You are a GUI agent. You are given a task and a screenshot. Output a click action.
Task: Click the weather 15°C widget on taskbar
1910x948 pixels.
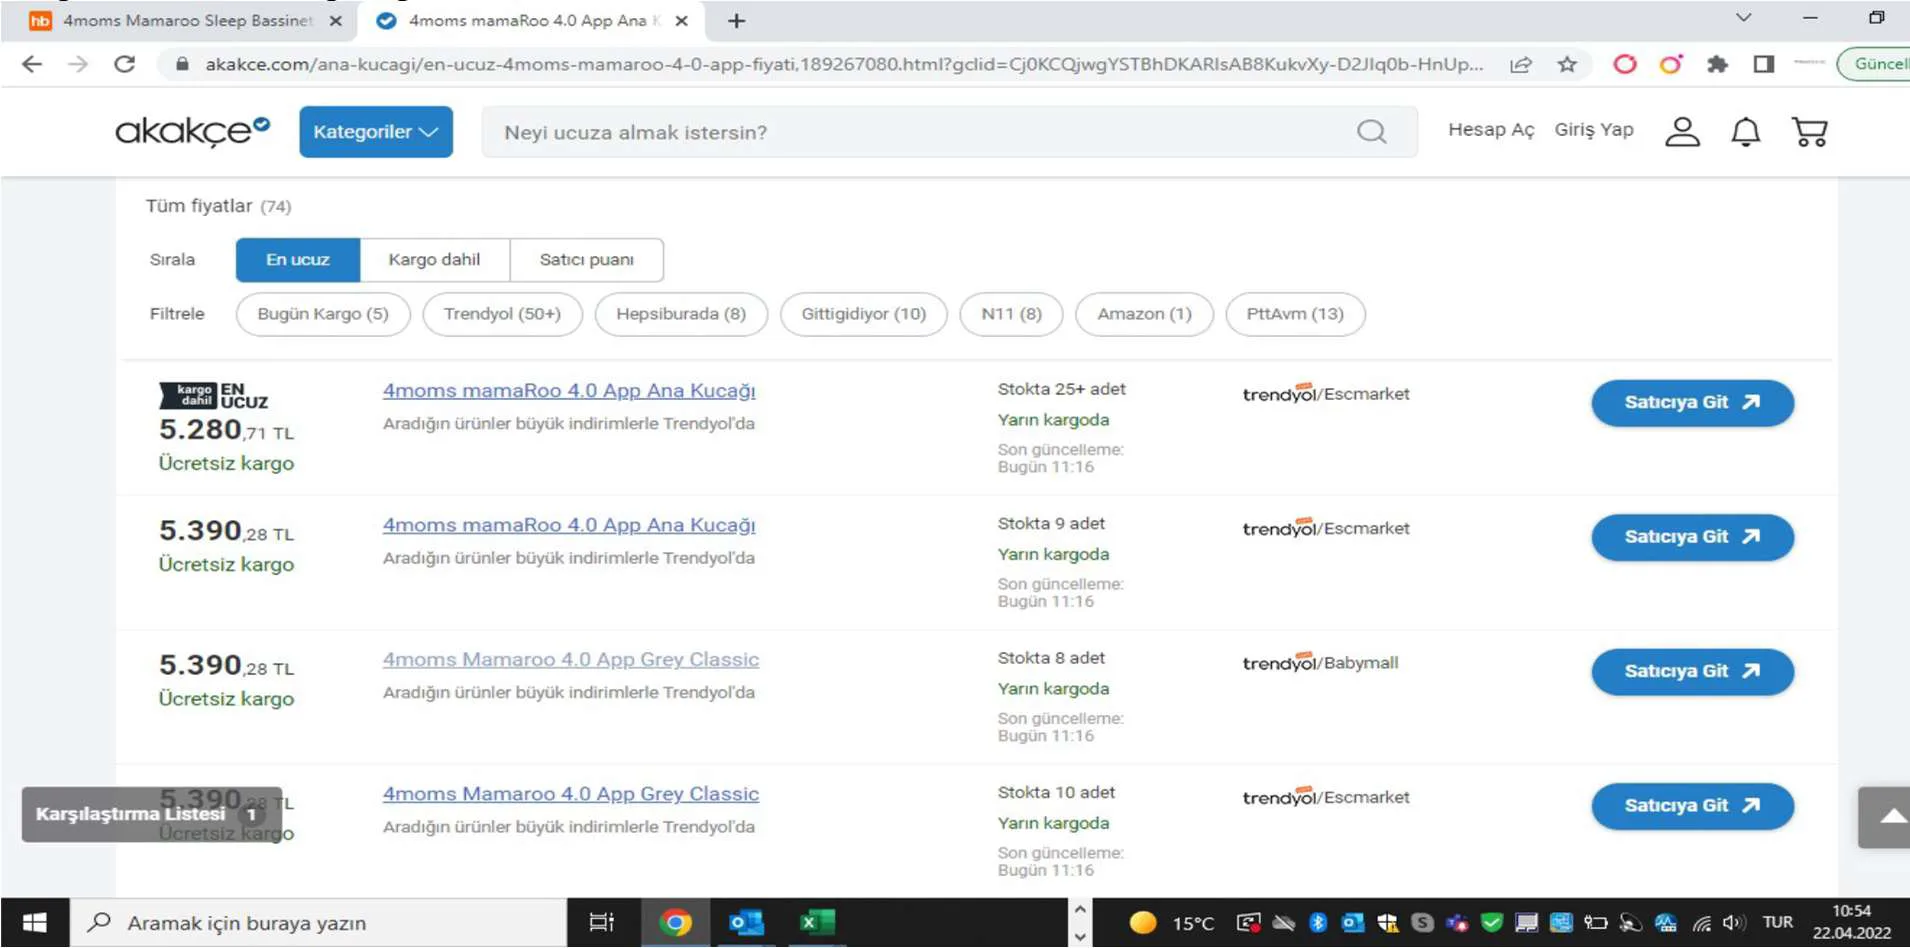tap(1171, 922)
